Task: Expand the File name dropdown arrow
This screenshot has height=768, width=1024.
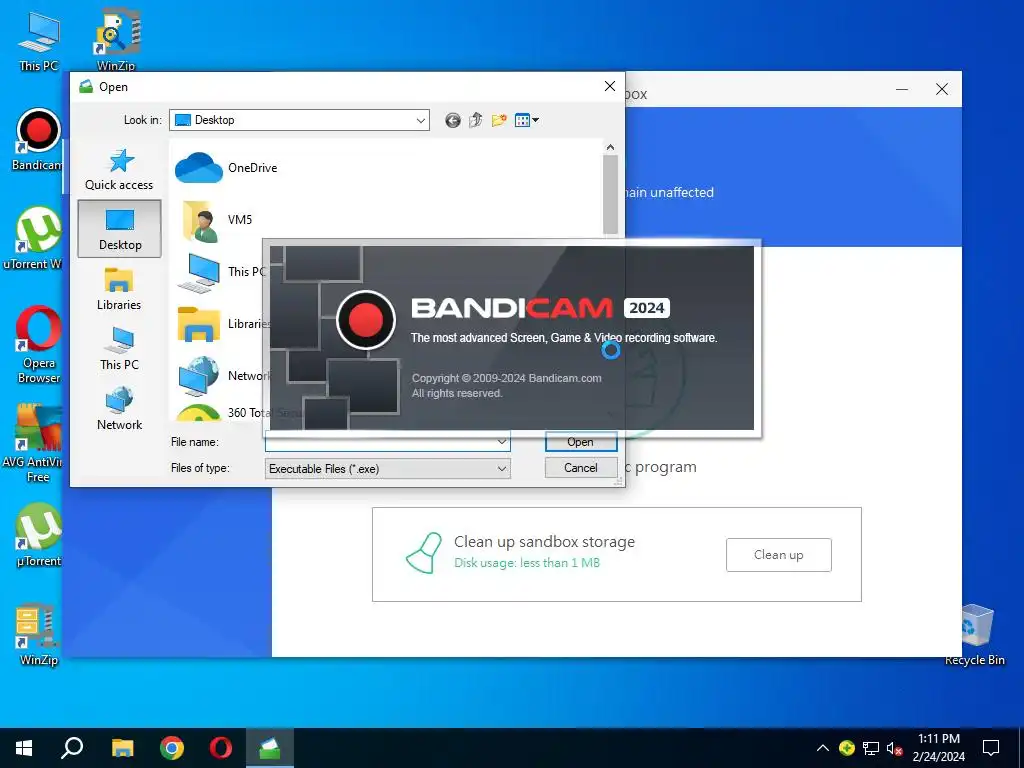Action: [502, 442]
